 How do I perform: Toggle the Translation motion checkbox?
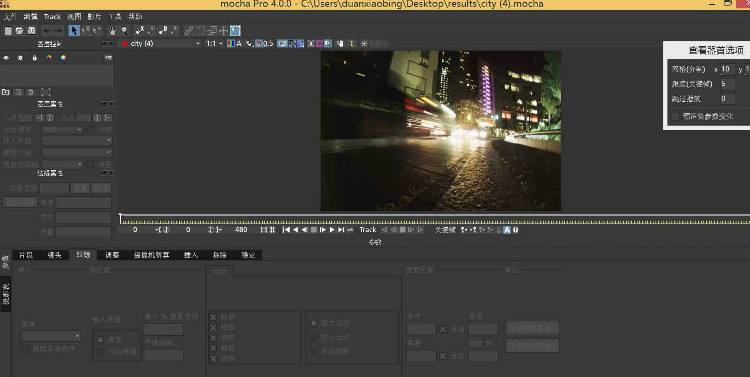click(x=213, y=317)
